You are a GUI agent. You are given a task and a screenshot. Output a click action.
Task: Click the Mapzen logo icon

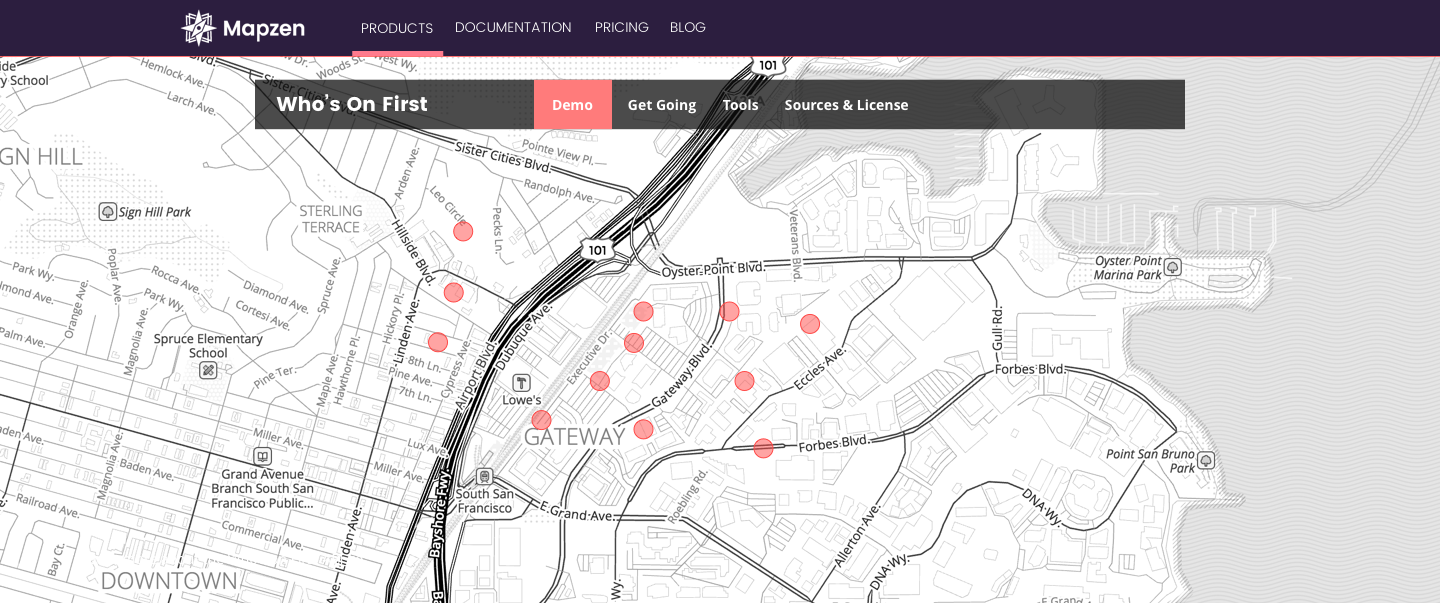198,28
